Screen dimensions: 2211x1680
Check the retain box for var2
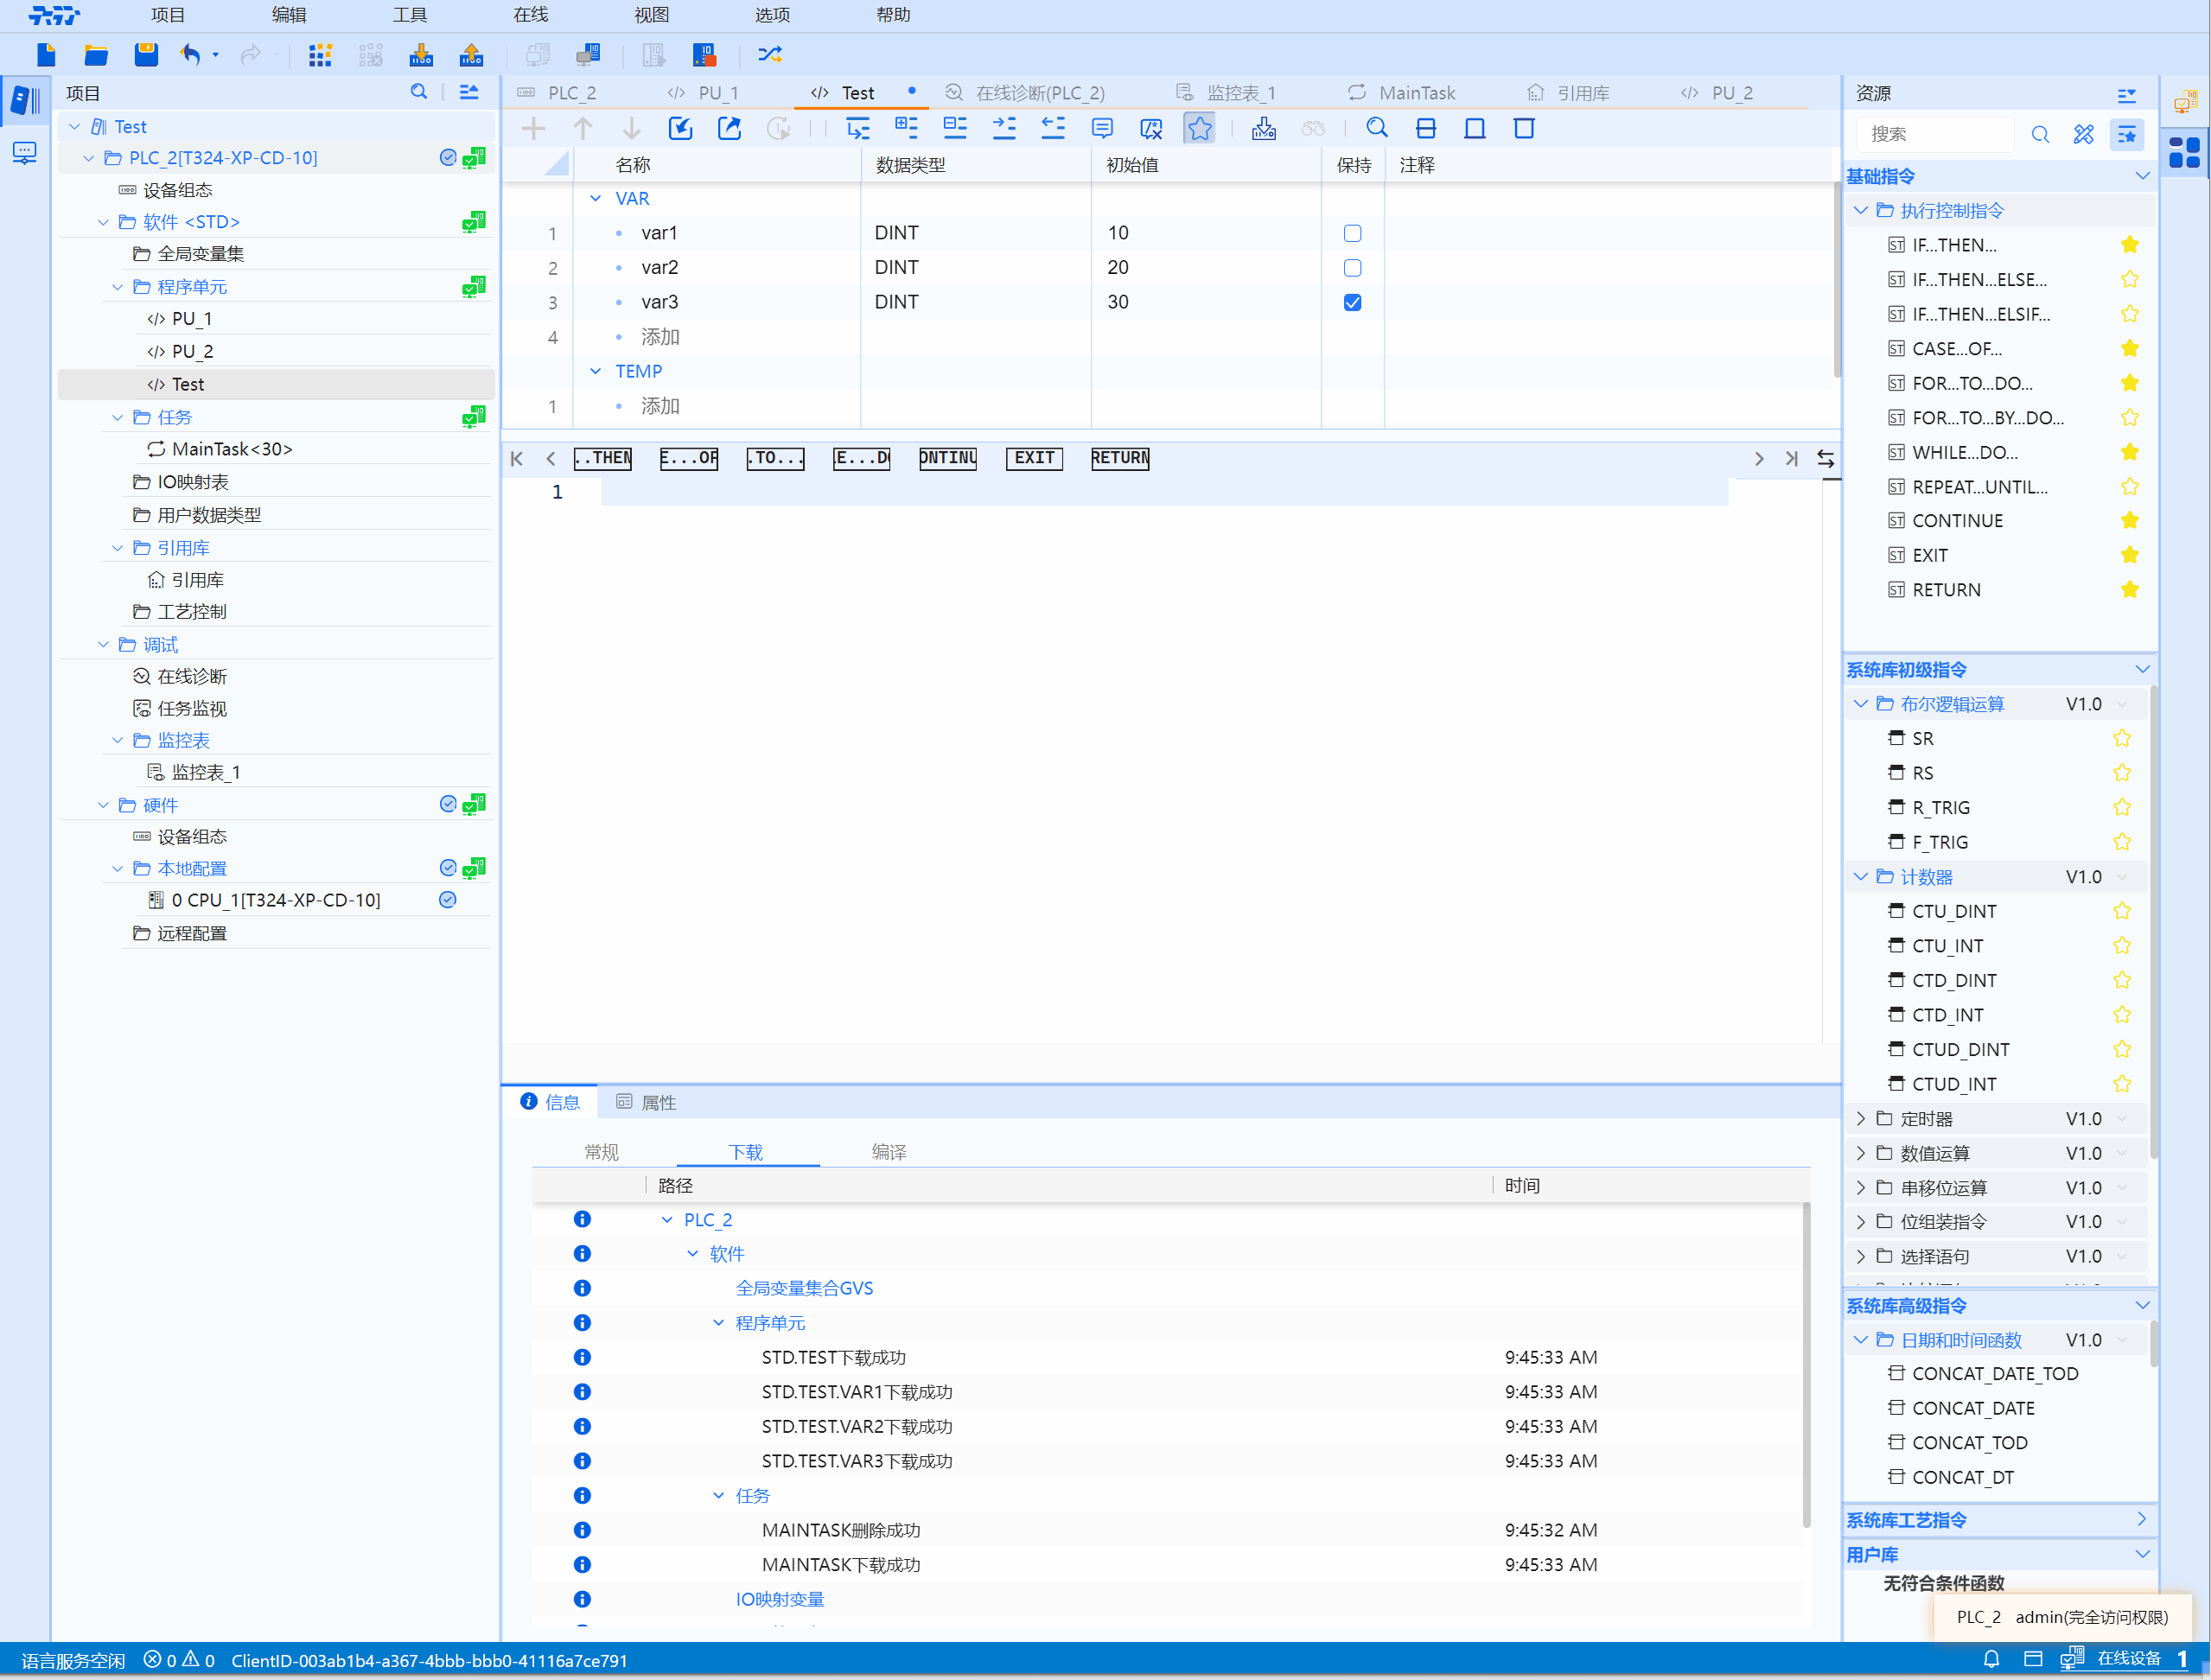pyautogui.click(x=1352, y=268)
